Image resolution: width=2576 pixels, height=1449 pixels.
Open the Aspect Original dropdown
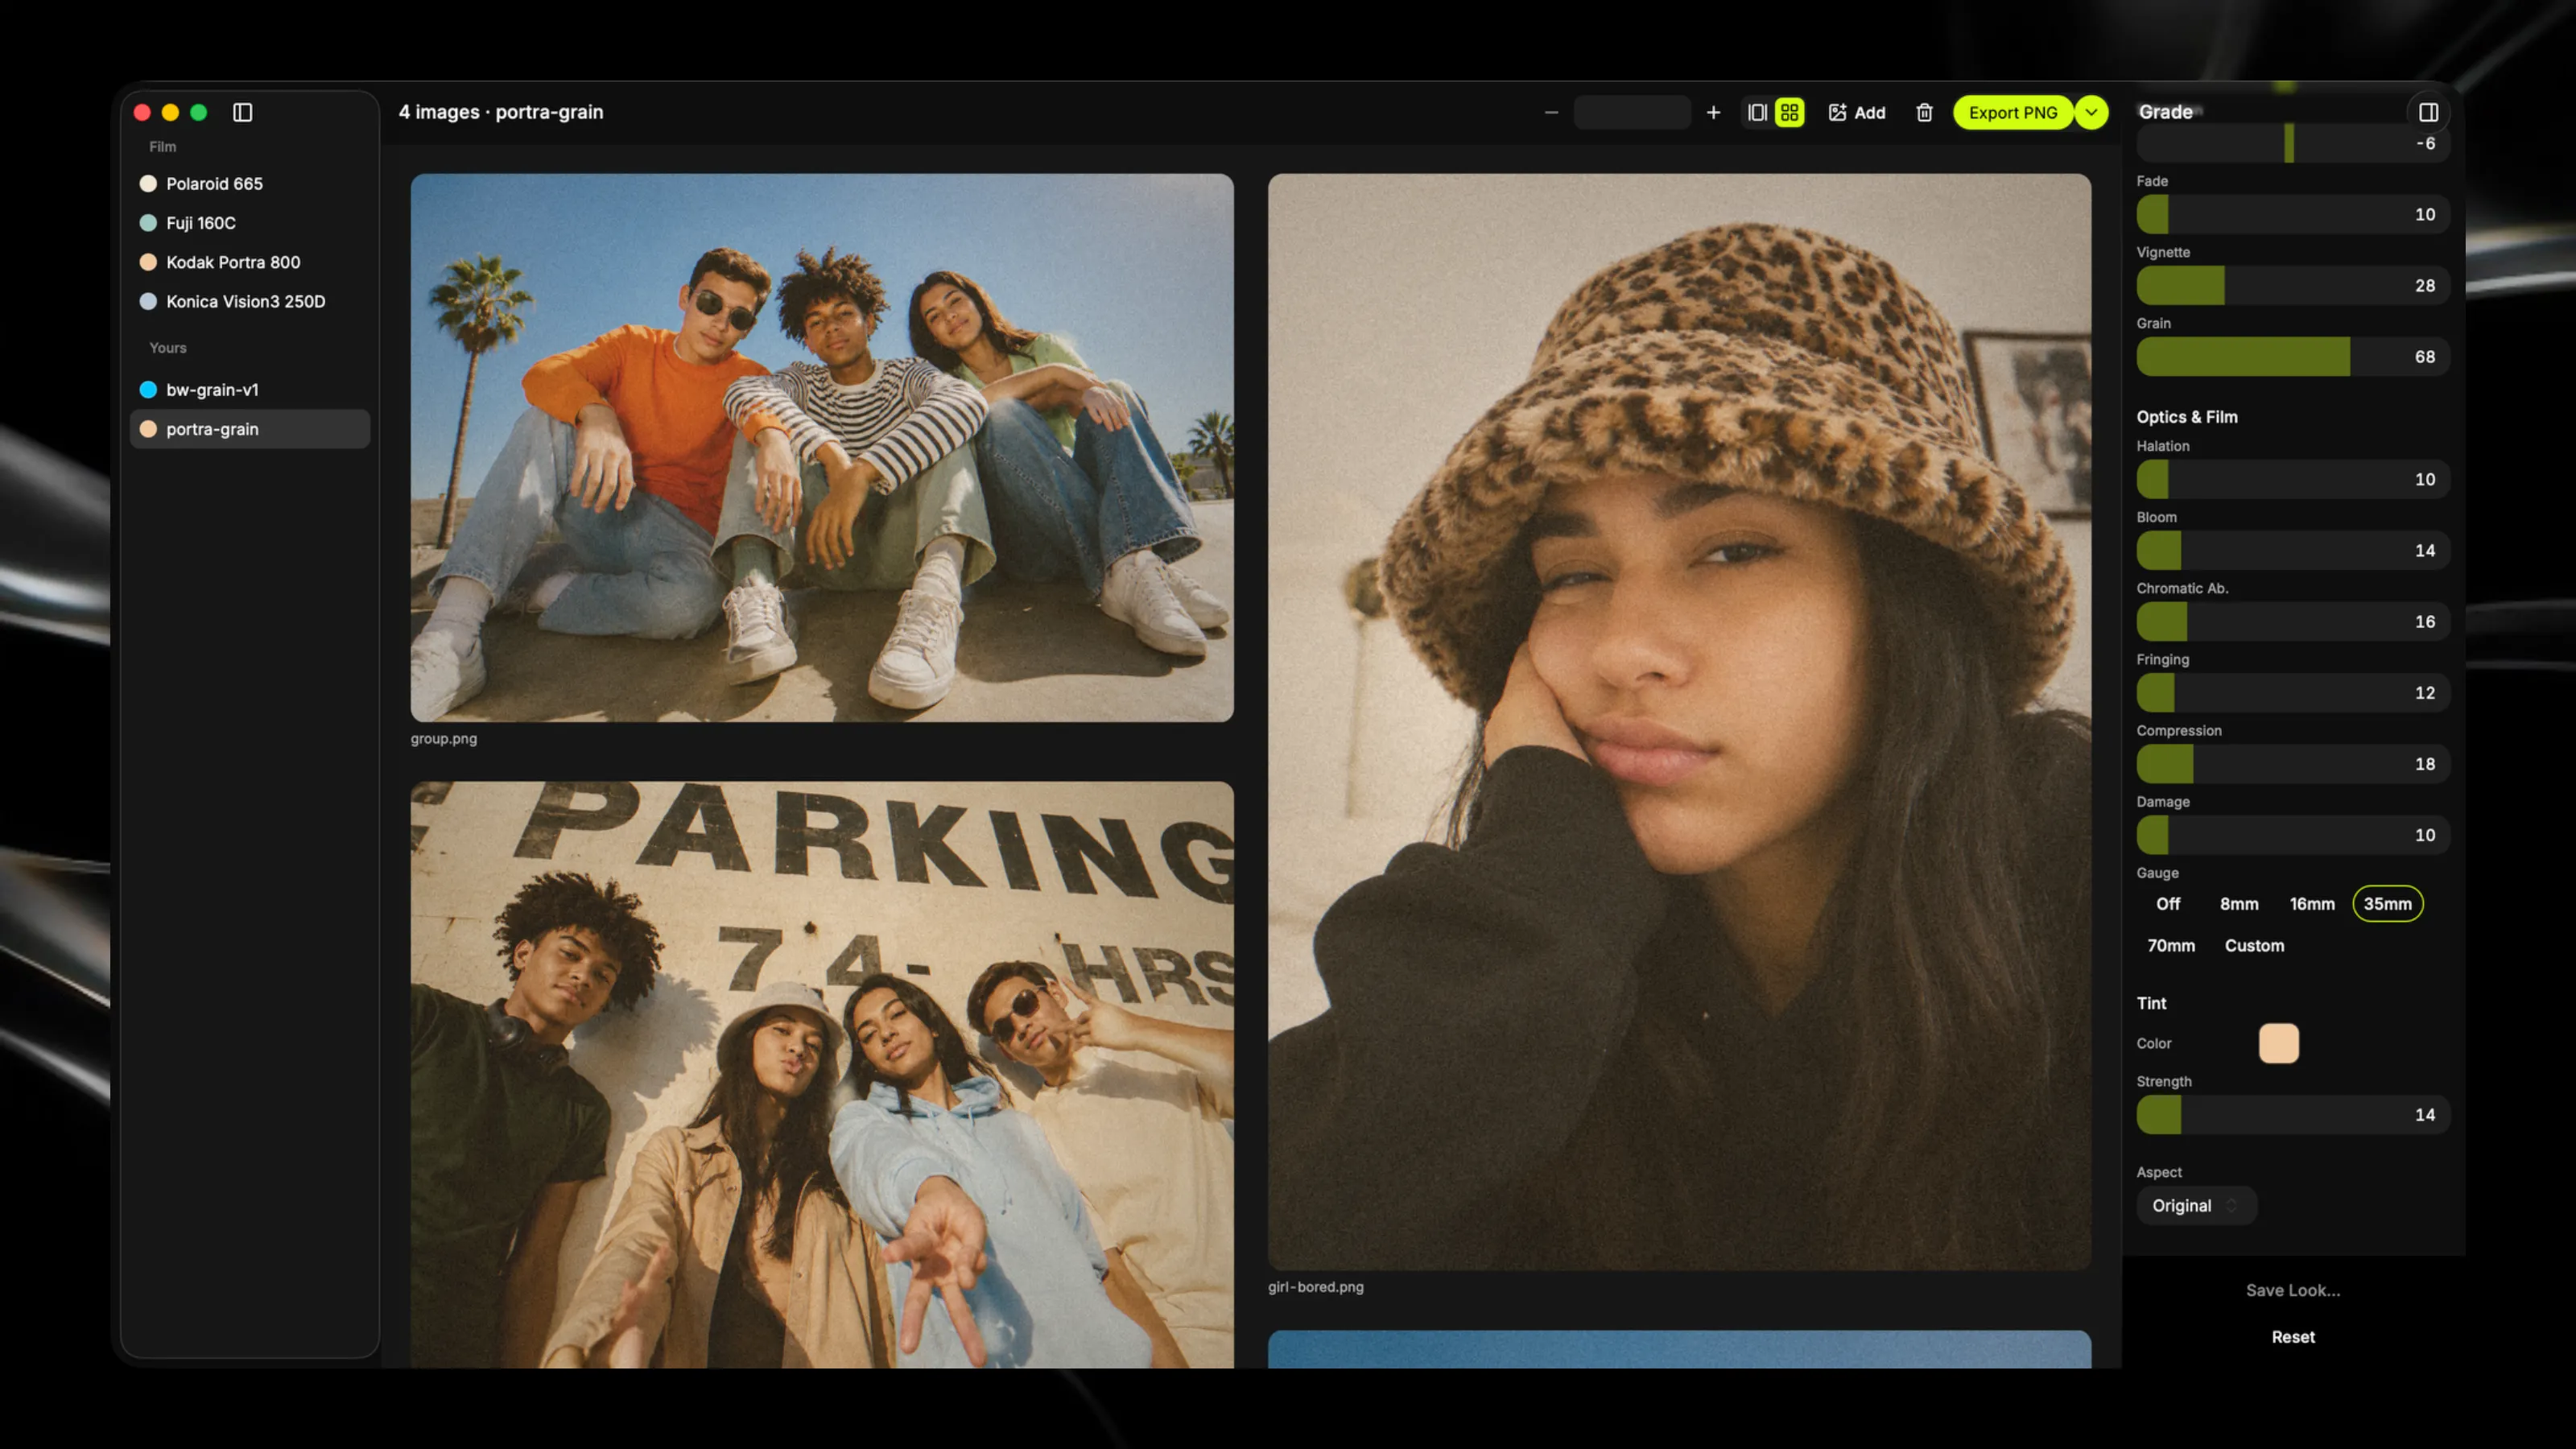click(x=2195, y=1206)
